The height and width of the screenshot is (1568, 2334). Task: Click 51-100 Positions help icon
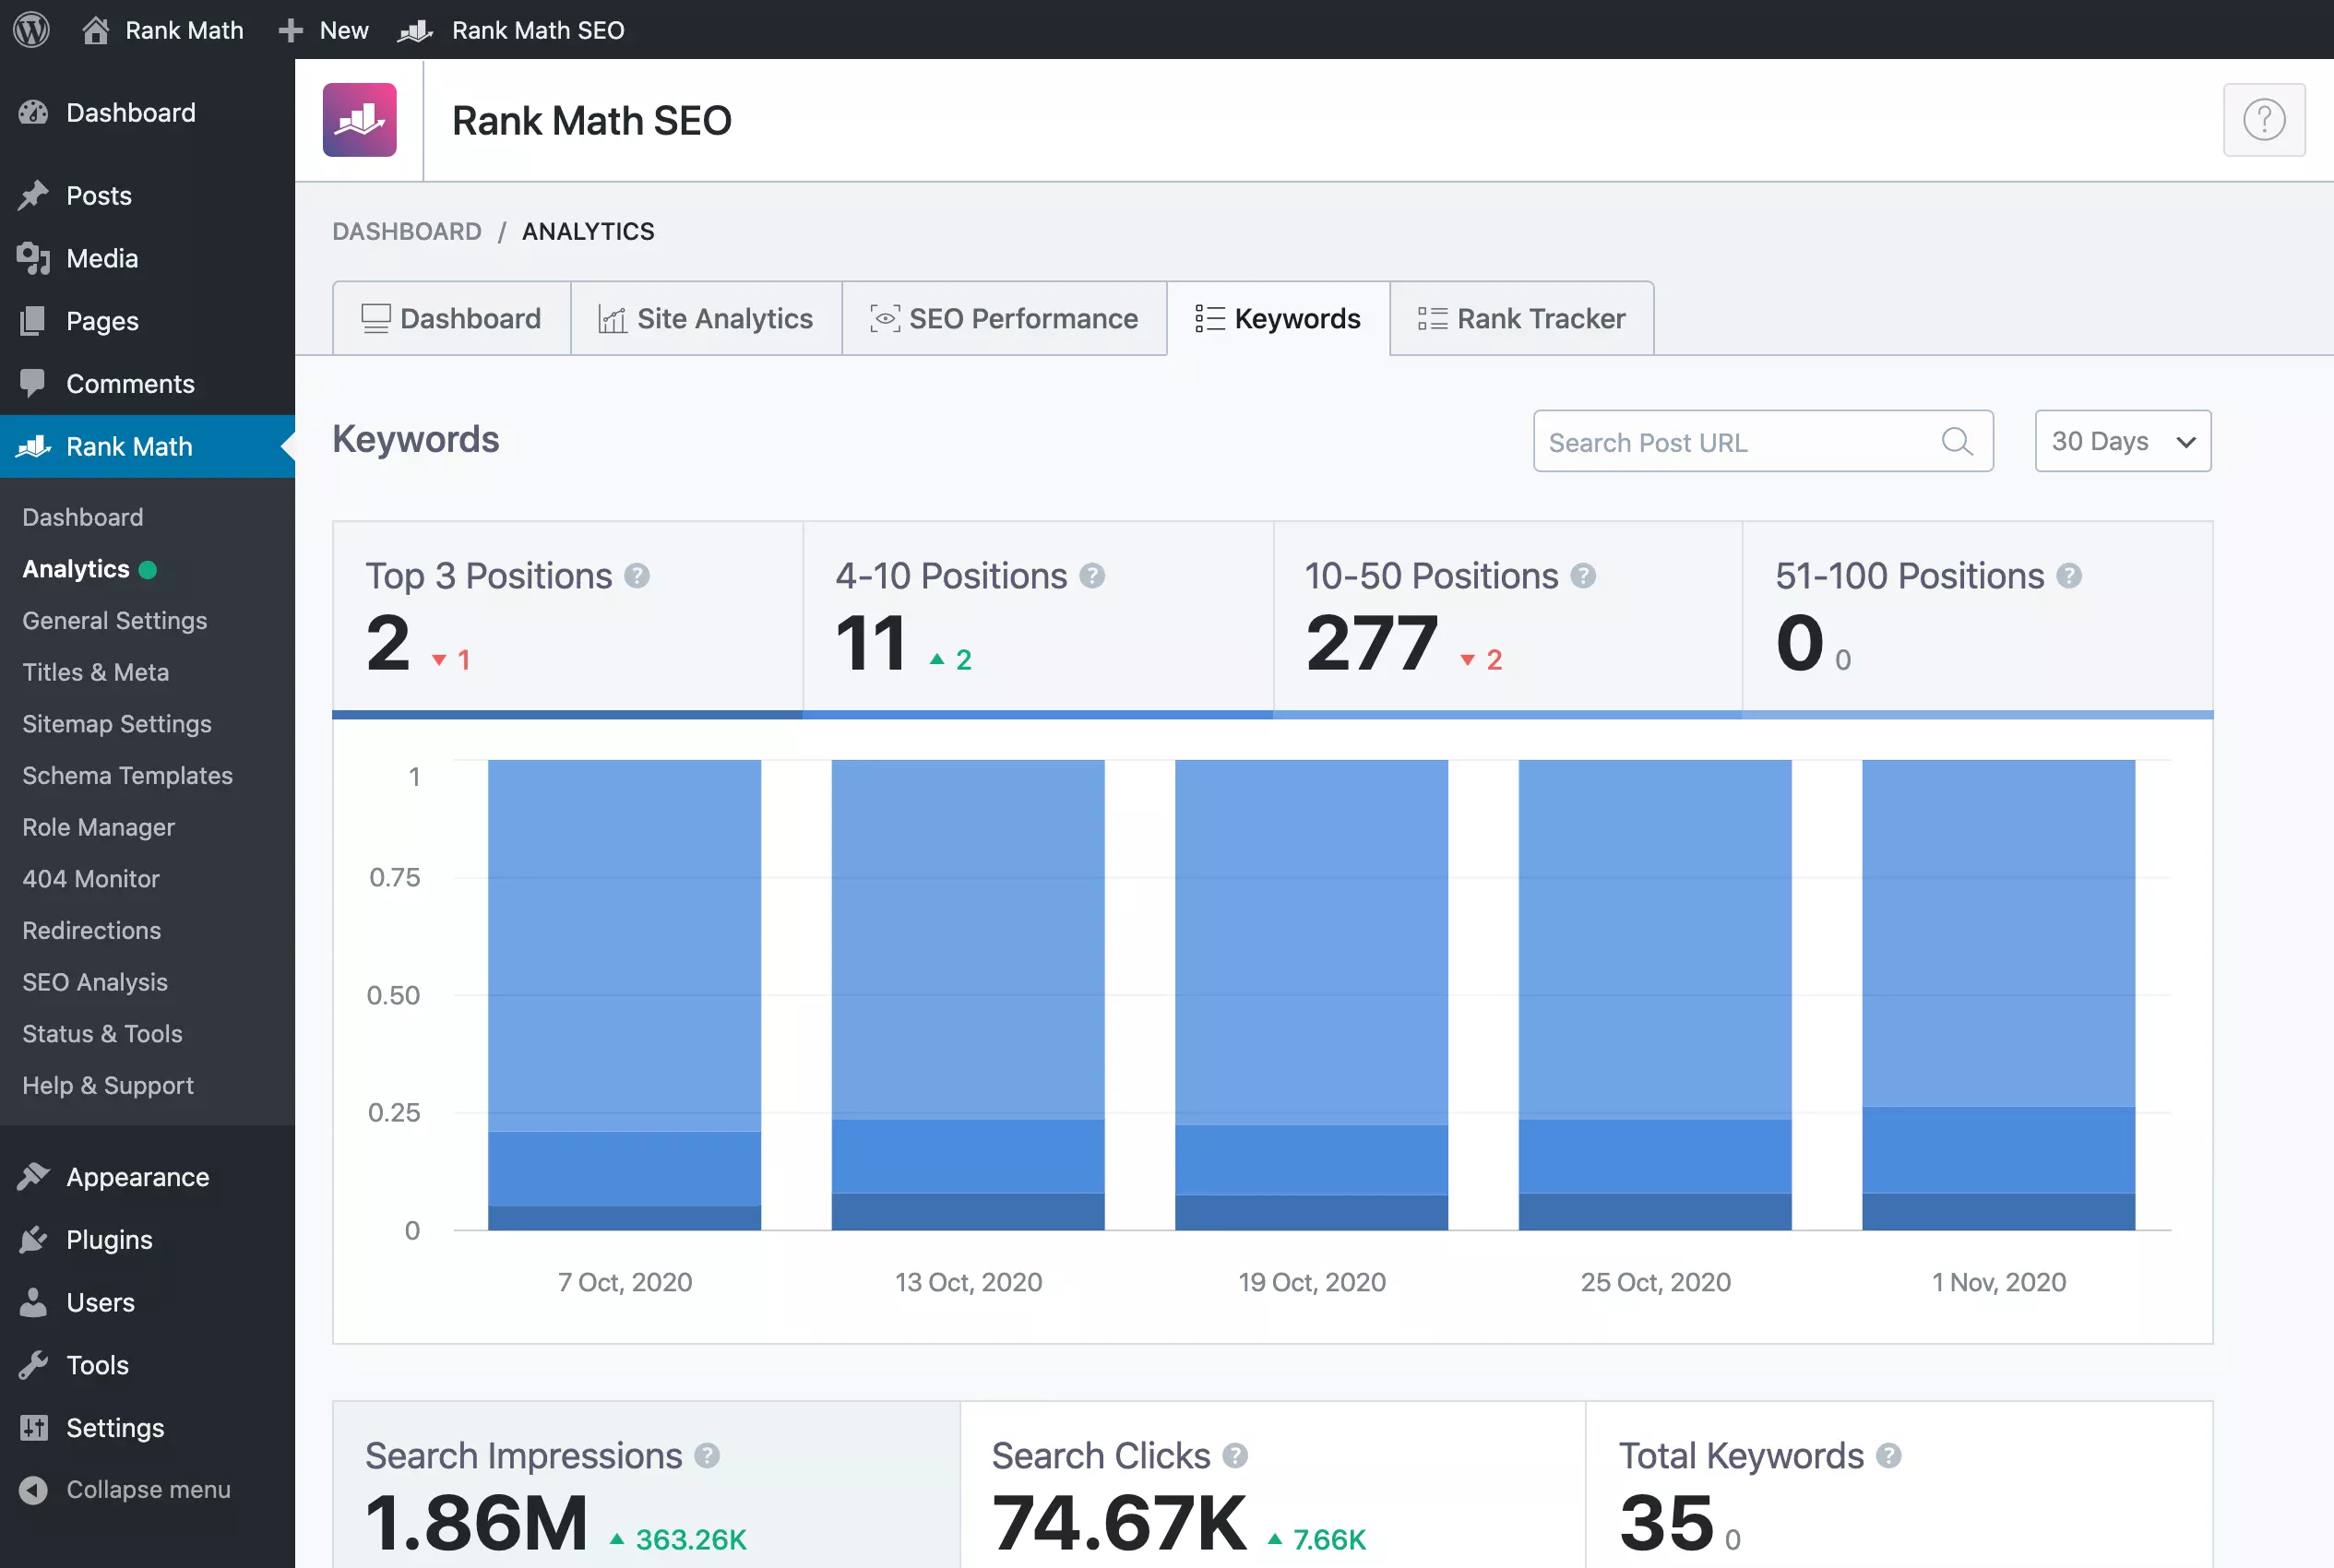click(x=2069, y=576)
